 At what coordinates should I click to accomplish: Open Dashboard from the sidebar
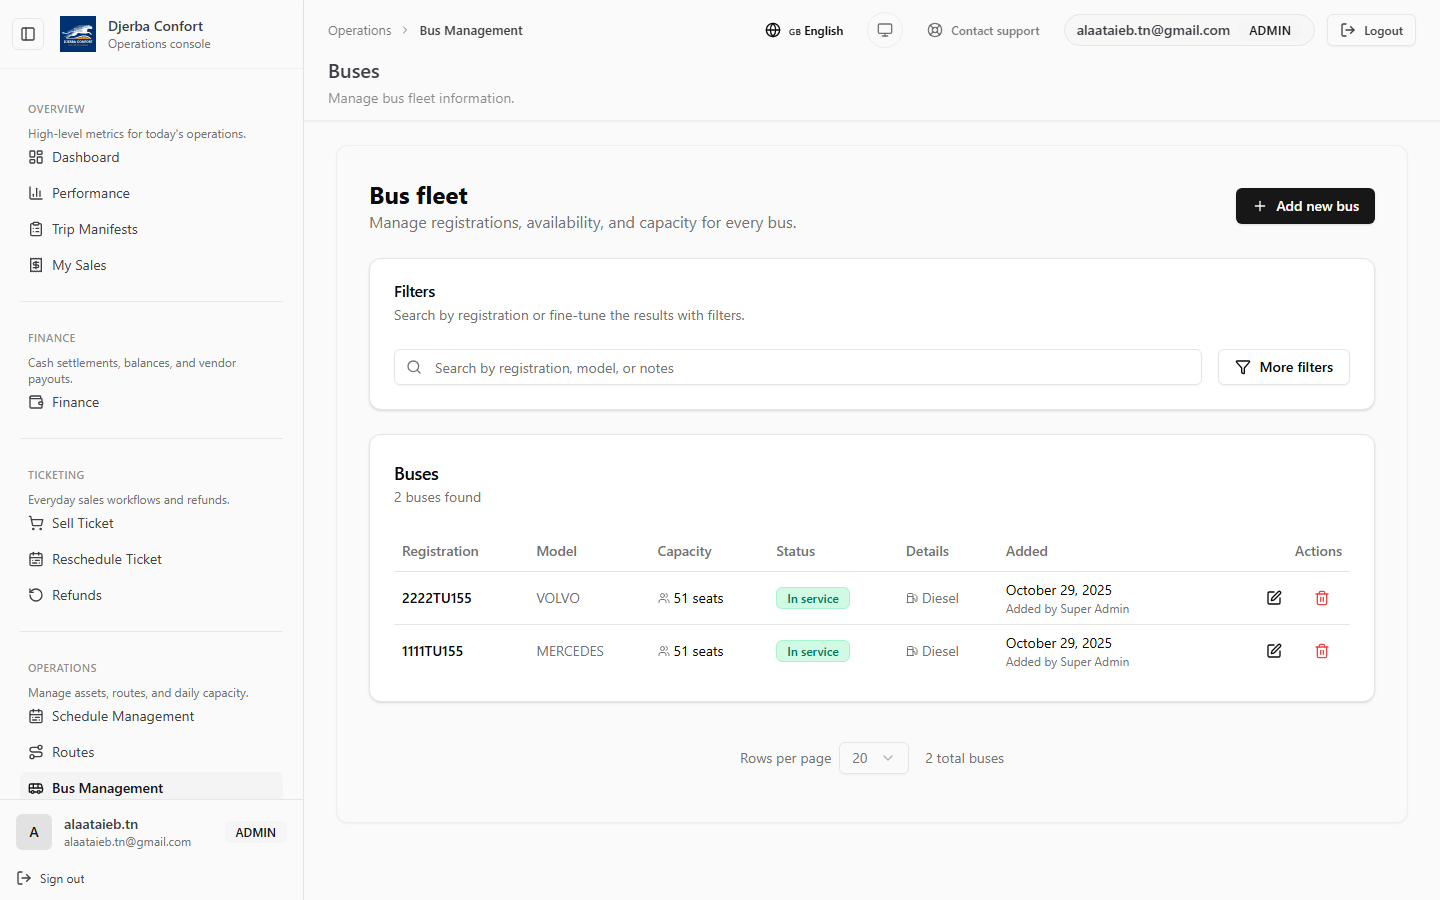[85, 157]
